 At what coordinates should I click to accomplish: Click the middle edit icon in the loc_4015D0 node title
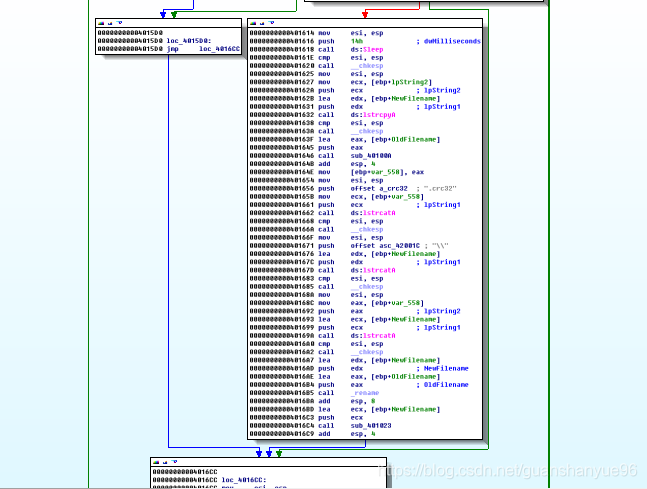110,23
